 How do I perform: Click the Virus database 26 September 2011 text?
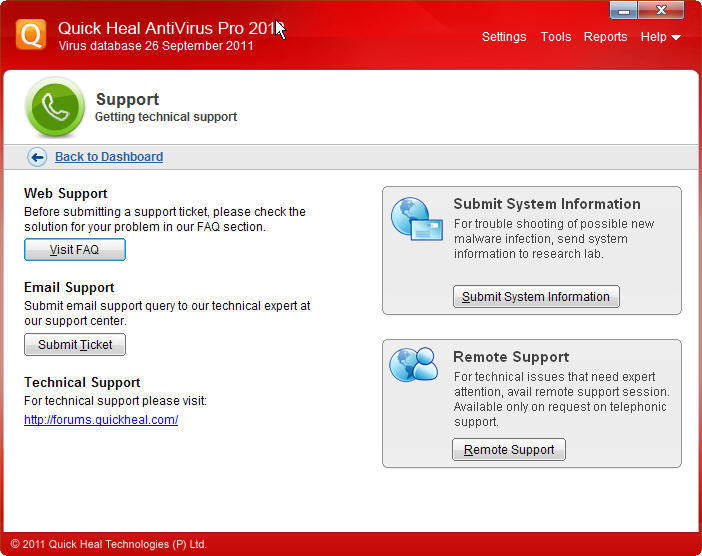pyautogui.click(x=156, y=46)
